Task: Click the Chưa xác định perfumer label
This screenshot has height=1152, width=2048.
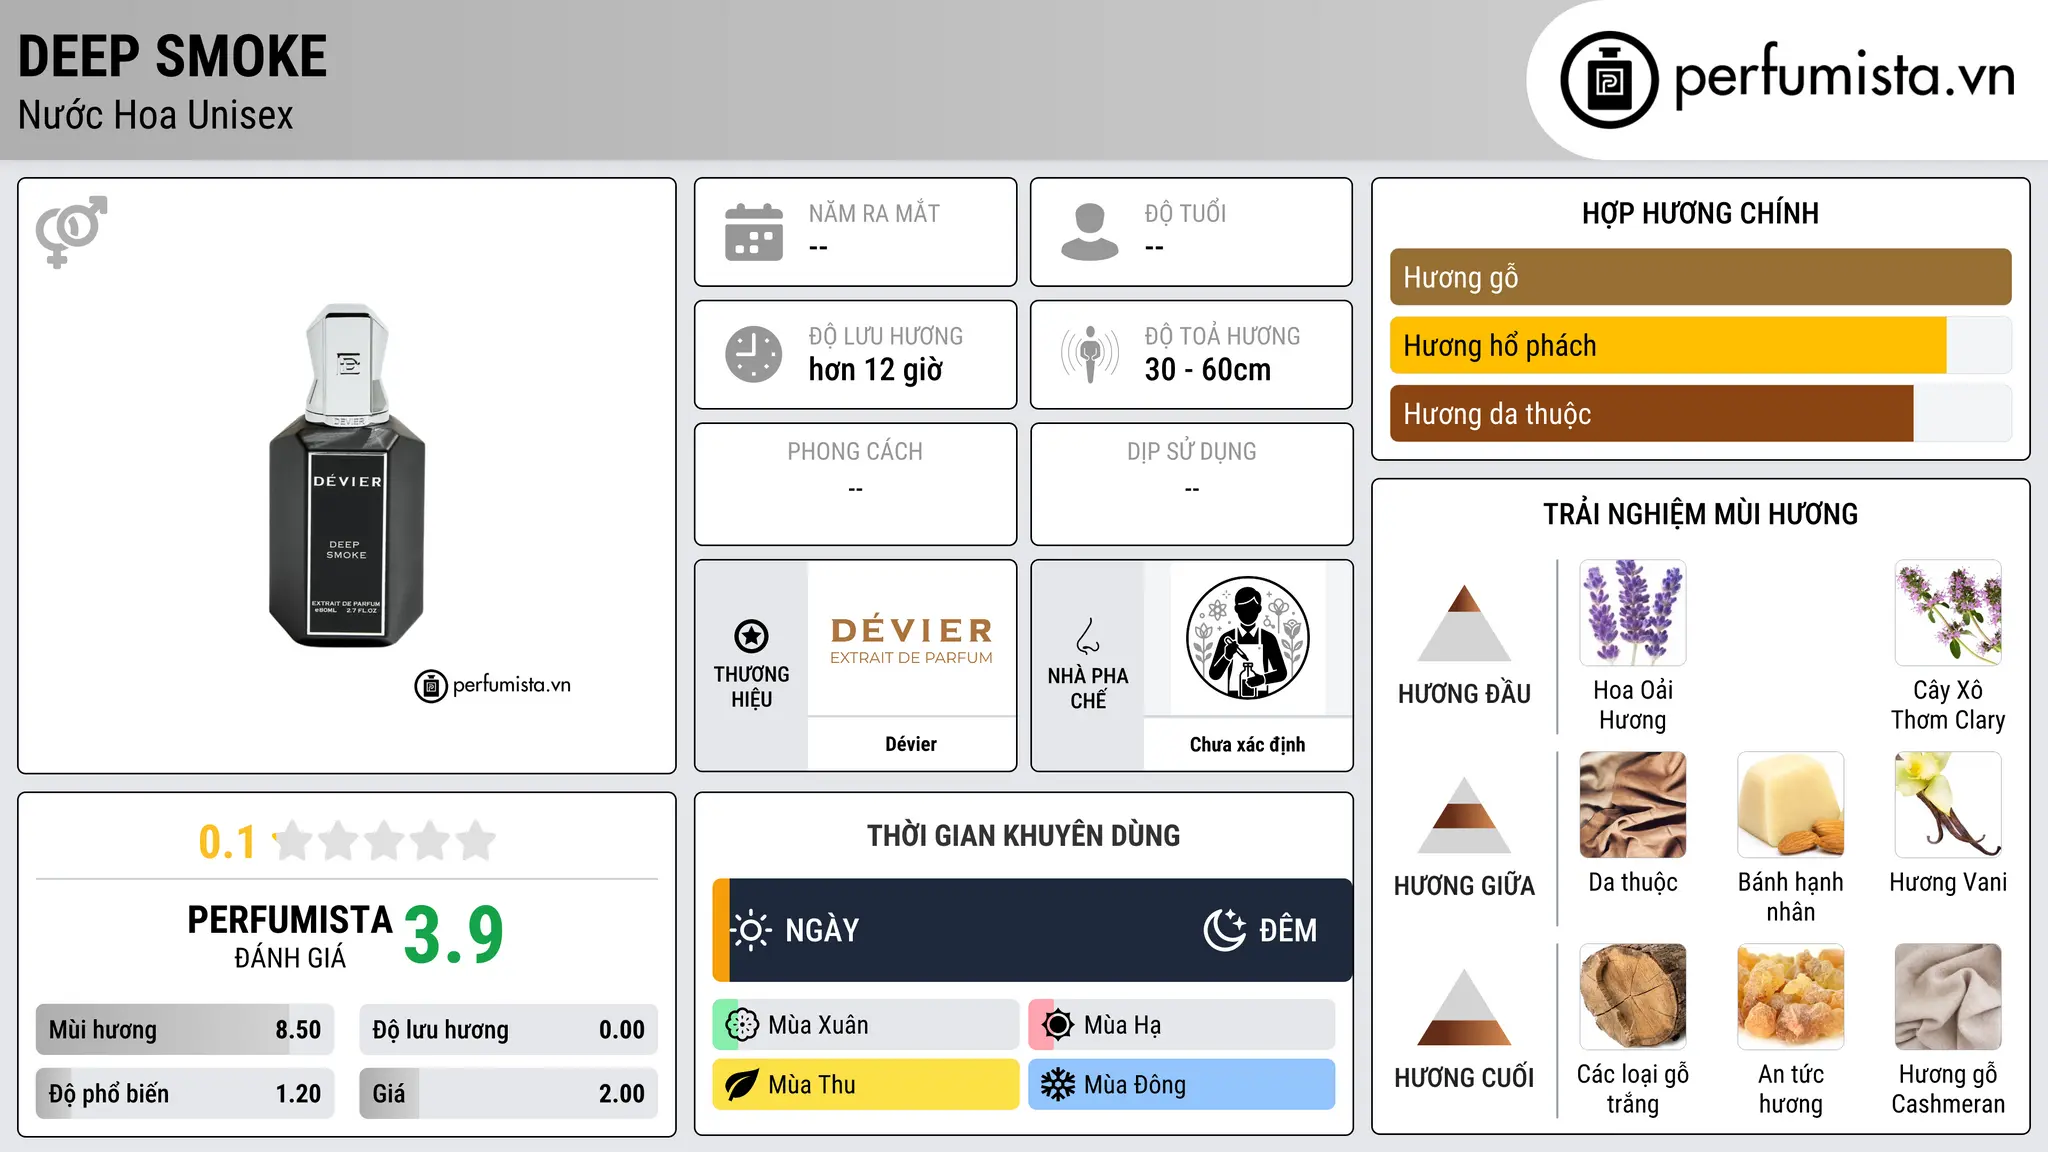Action: (x=1247, y=744)
